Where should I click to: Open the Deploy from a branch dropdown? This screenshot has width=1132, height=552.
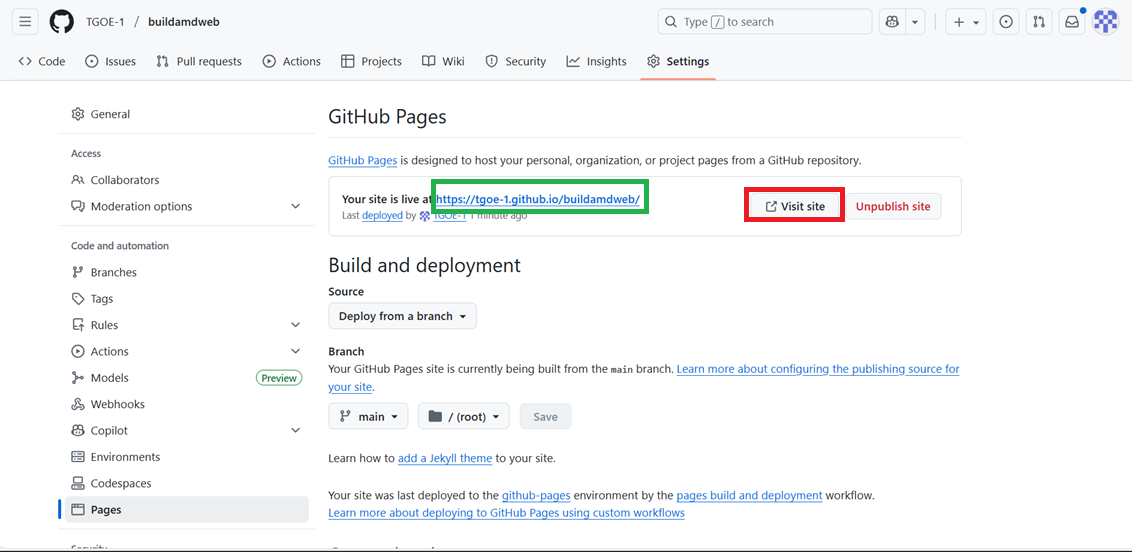tap(402, 316)
